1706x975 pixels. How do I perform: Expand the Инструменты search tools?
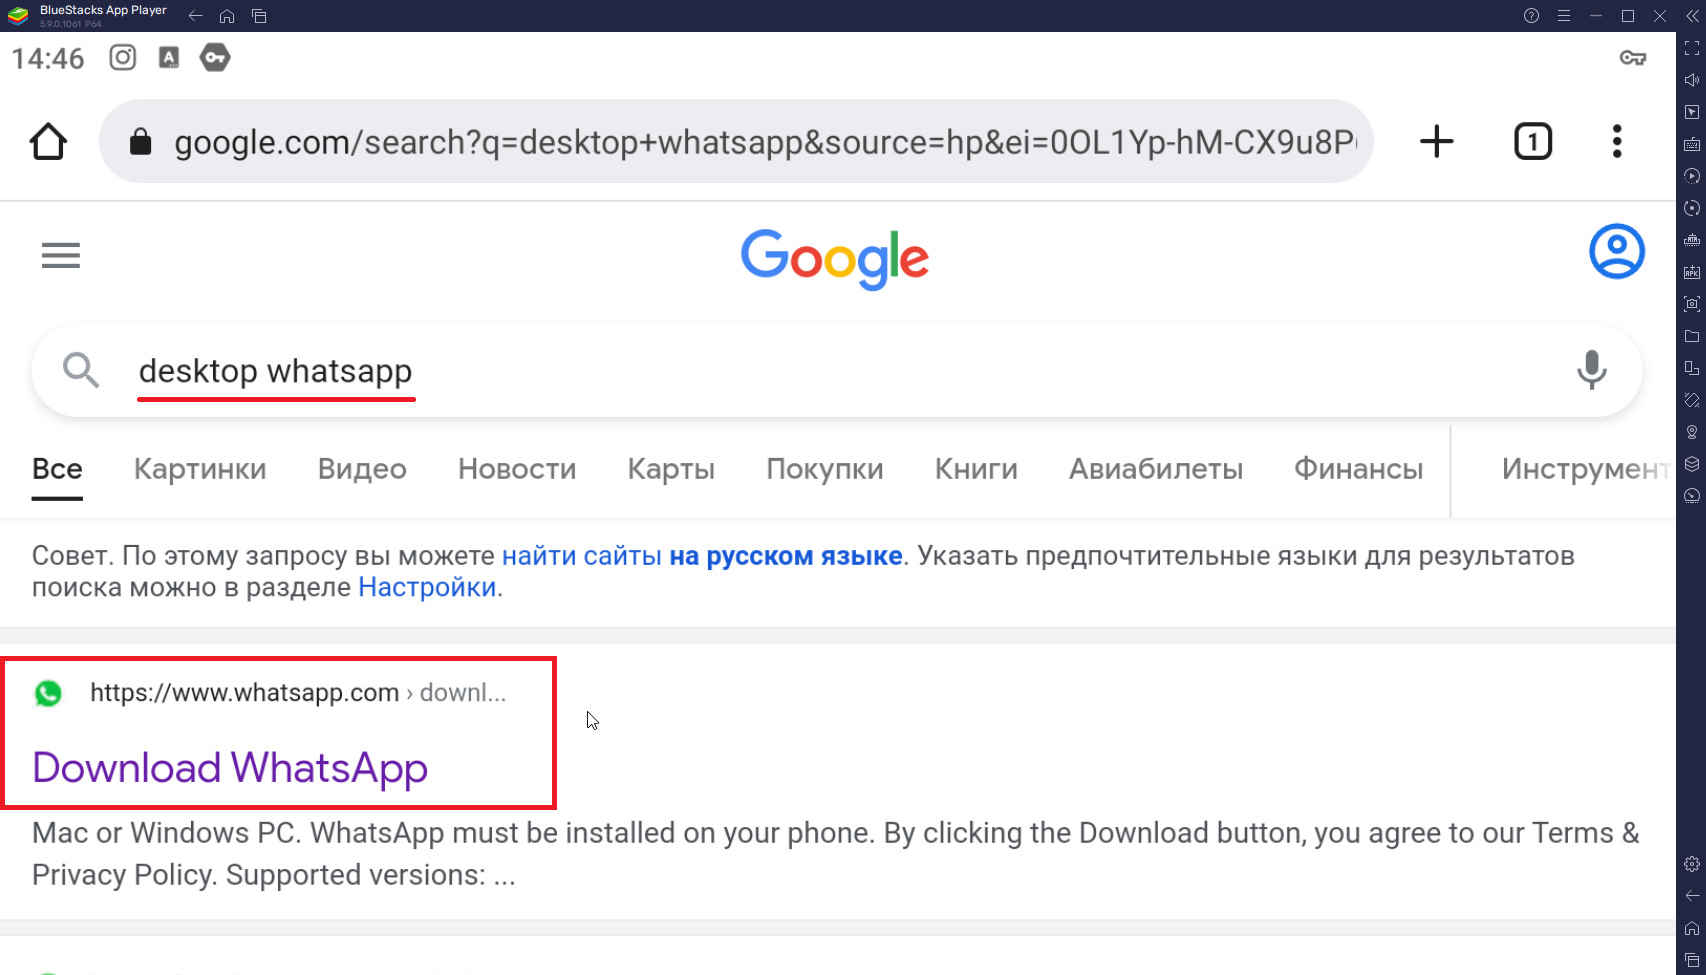coord(1584,469)
